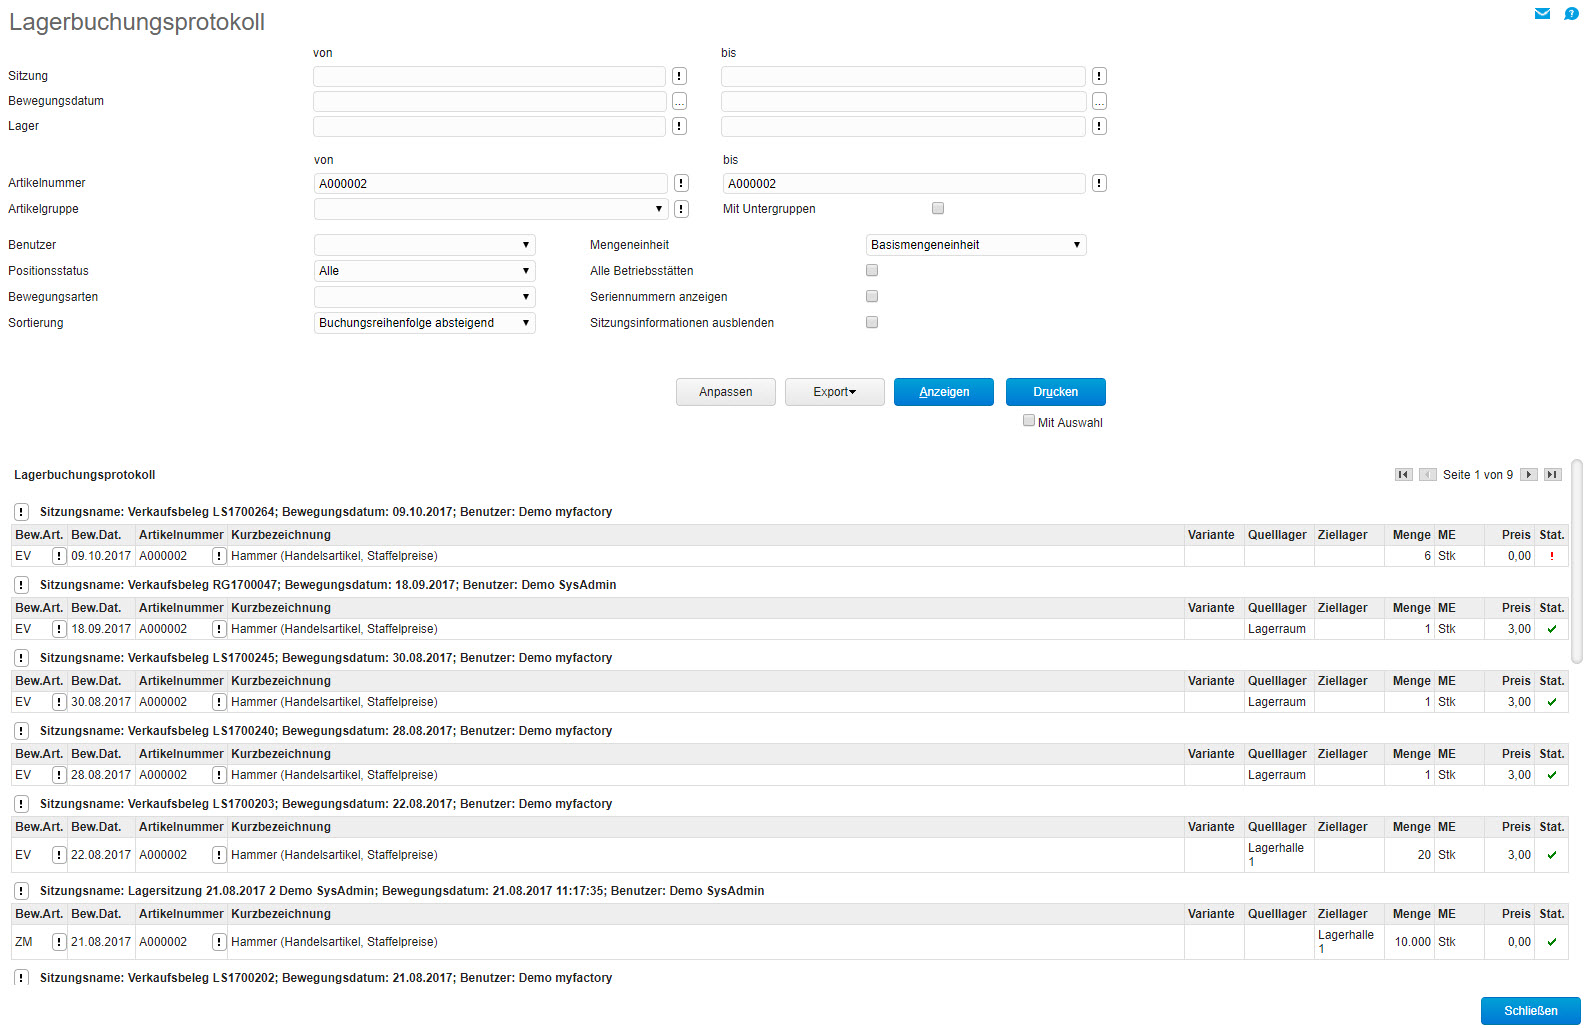Go to first page of results
1589x1028 pixels.
[1404, 475]
